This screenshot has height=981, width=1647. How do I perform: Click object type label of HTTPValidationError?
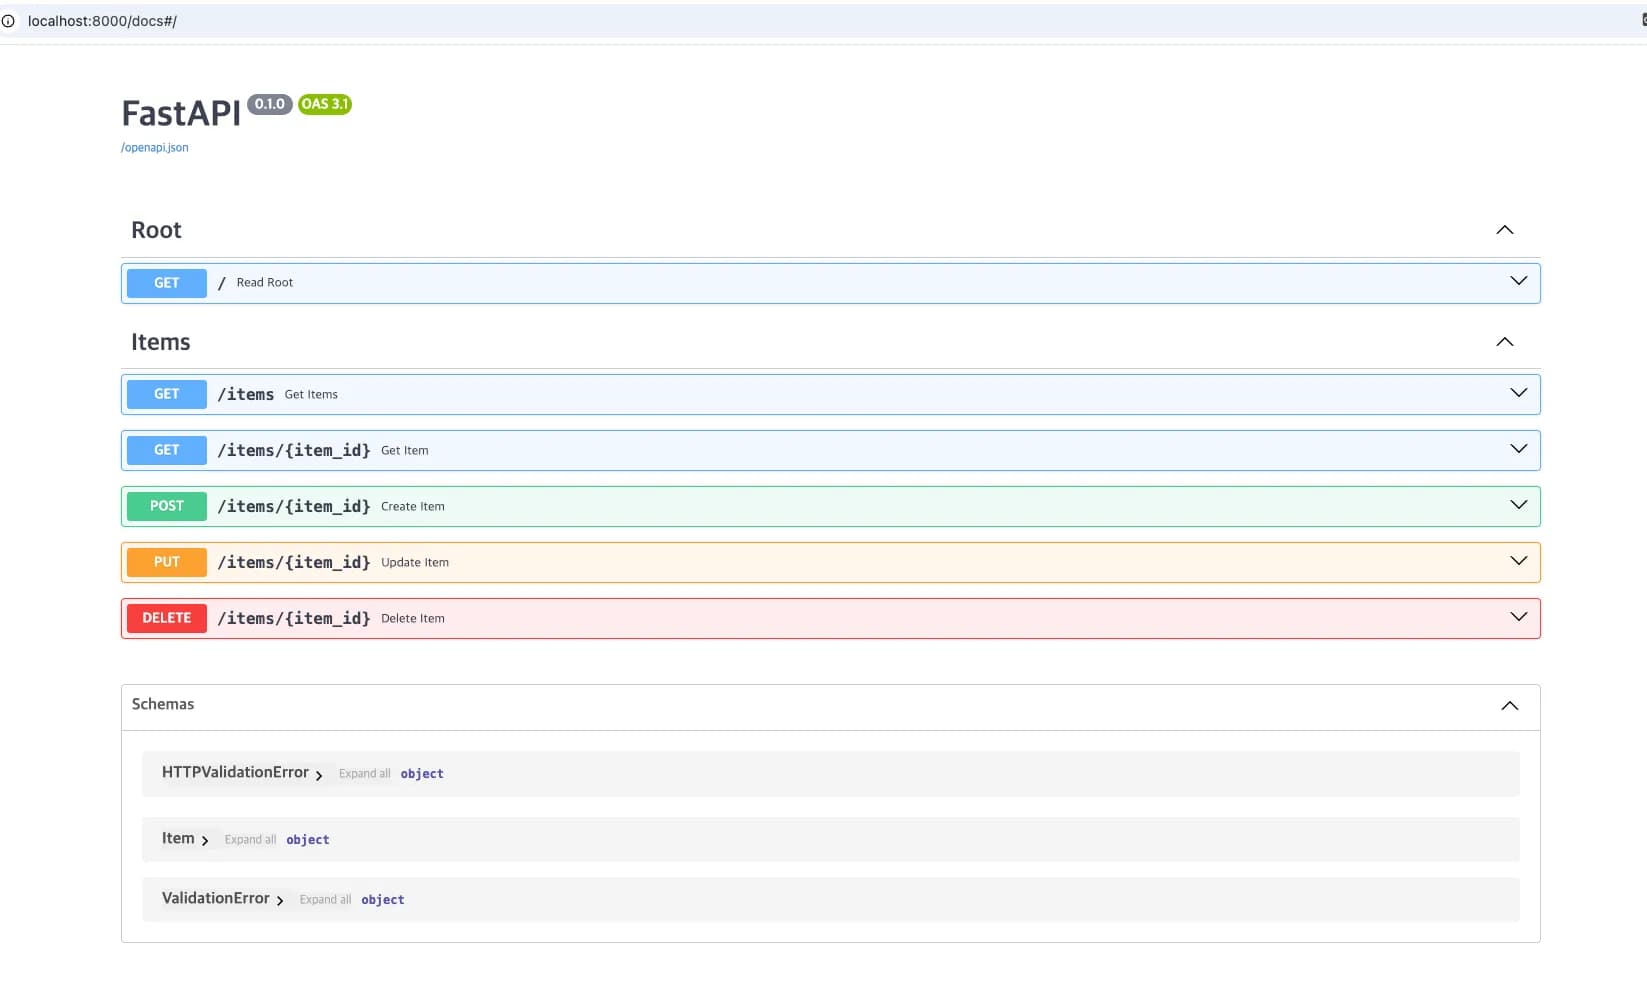pyautogui.click(x=422, y=774)
